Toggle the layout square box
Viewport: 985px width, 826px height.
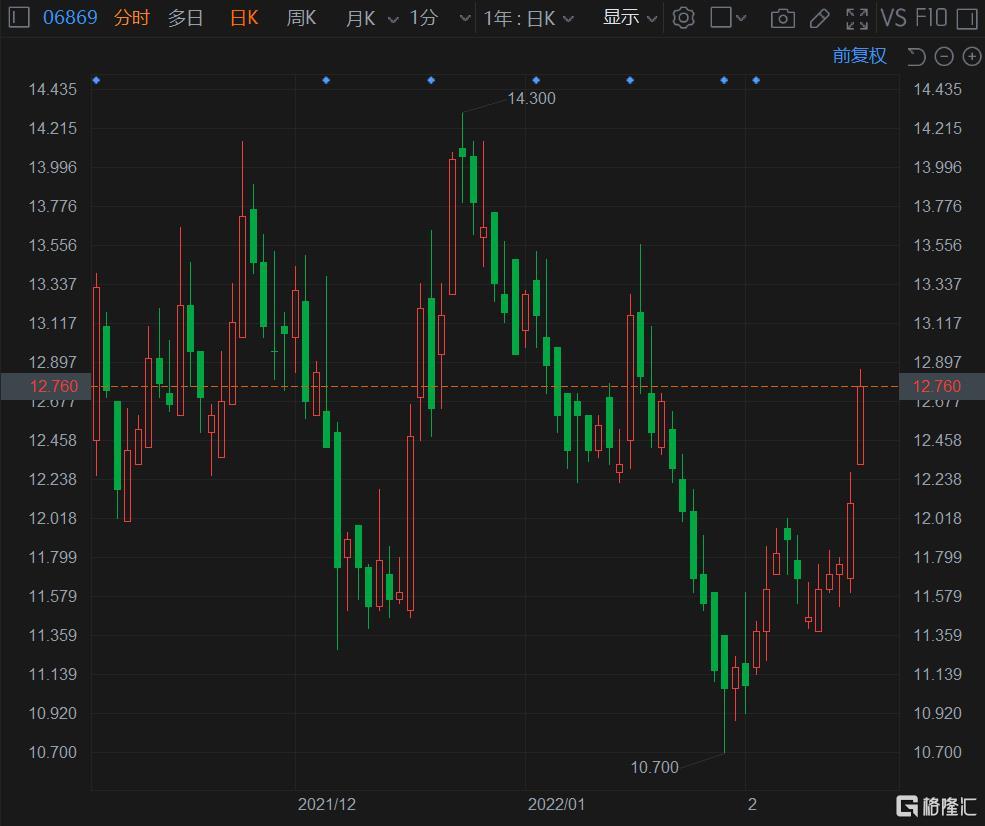721,18
